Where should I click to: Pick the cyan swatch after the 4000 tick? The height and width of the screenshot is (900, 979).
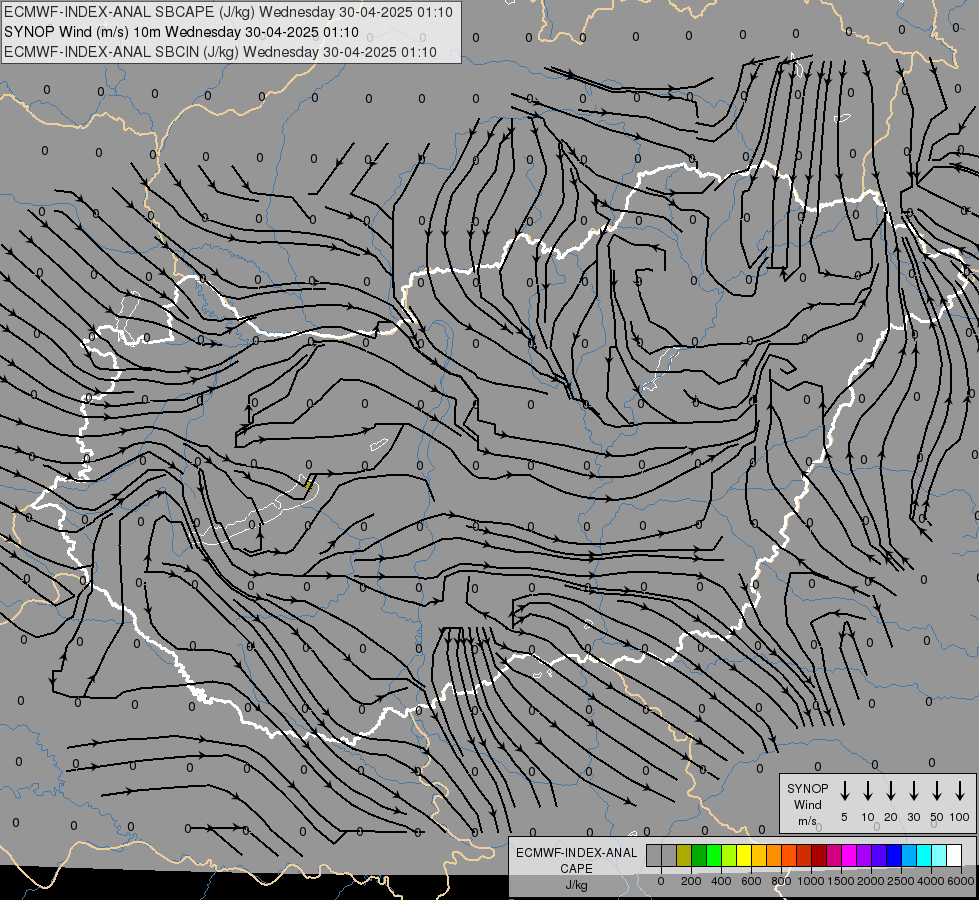[x=924, y=855]
